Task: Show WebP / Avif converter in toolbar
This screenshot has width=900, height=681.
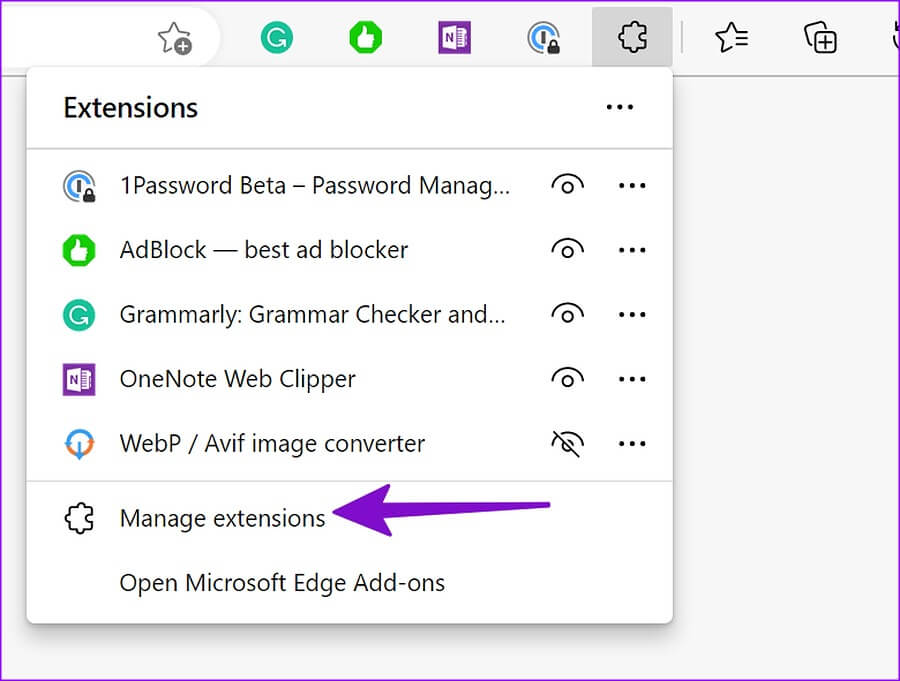Action: pyautogui.click(x=568, y=443)
